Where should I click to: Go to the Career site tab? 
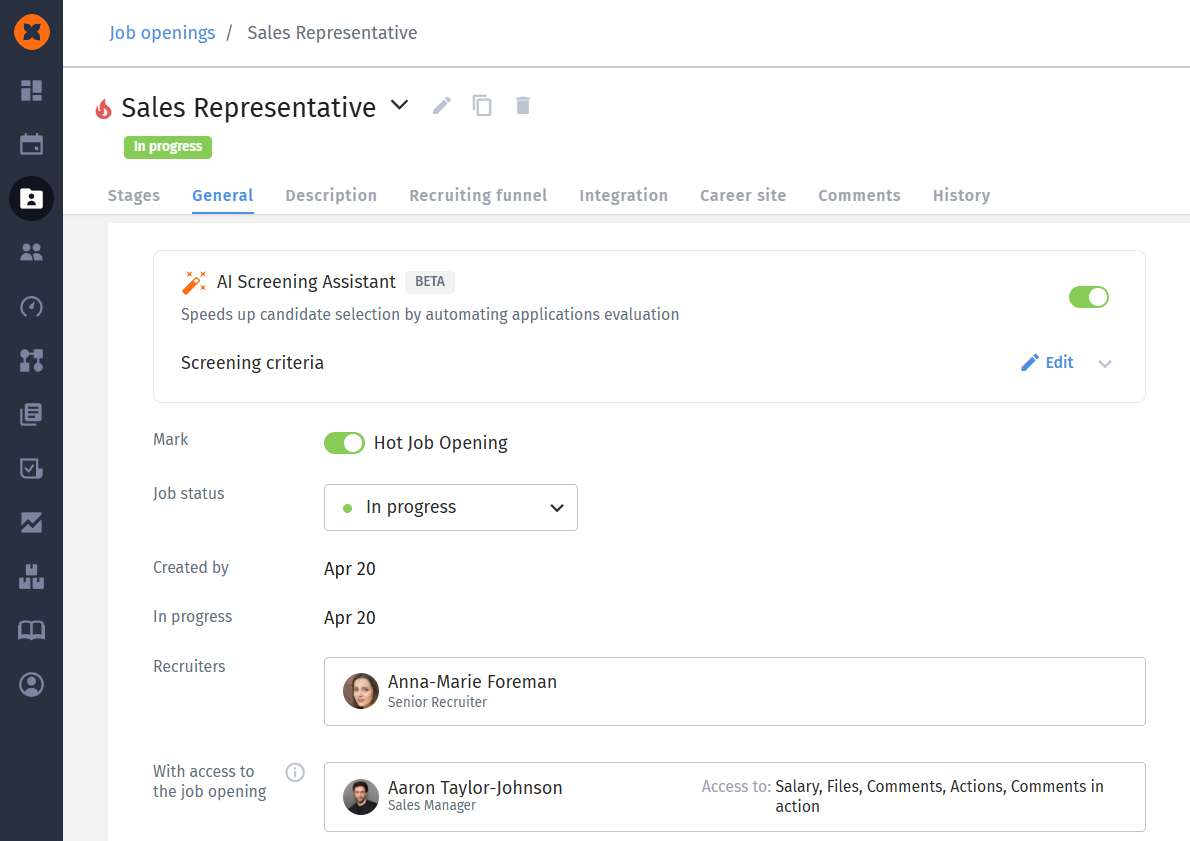[x=743, y=196]
